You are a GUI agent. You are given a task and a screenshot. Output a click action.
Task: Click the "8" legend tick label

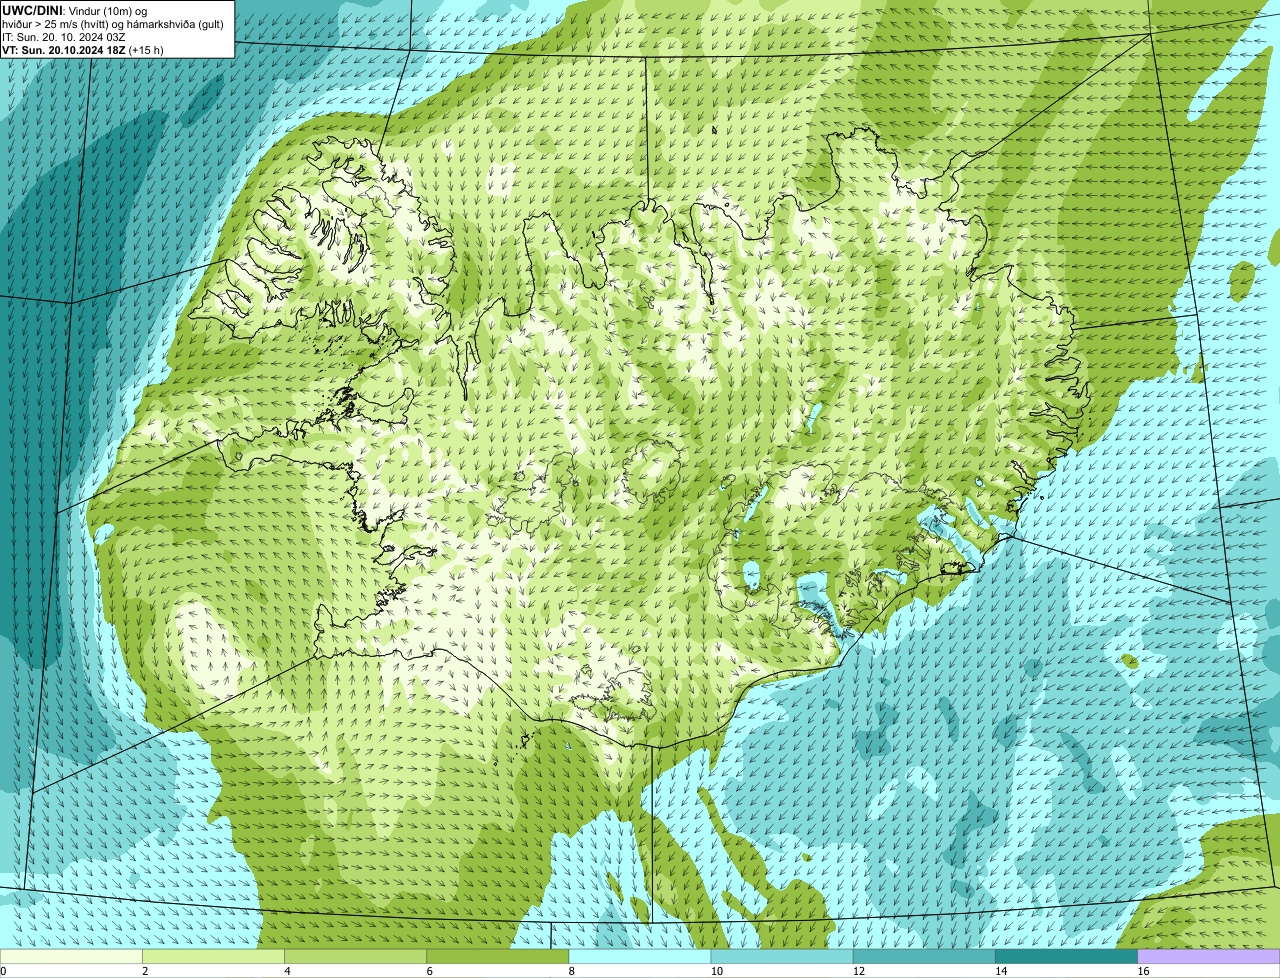click(571, 971)
